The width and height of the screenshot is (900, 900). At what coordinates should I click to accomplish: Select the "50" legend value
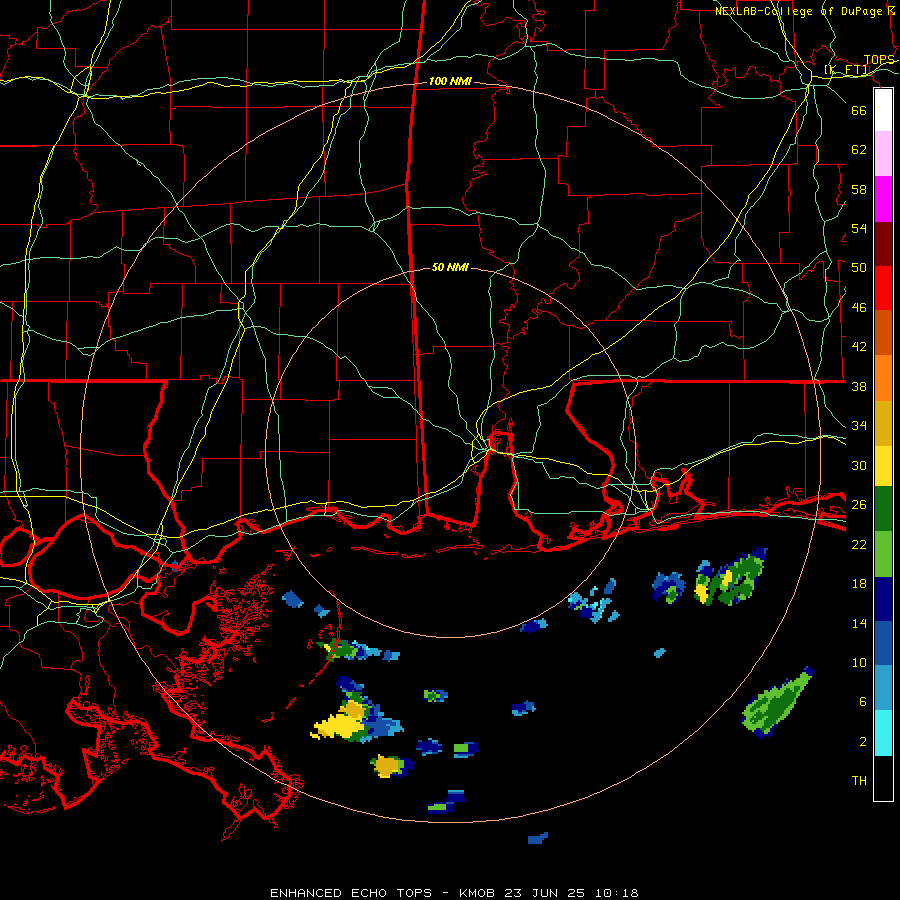click(859, 267)
